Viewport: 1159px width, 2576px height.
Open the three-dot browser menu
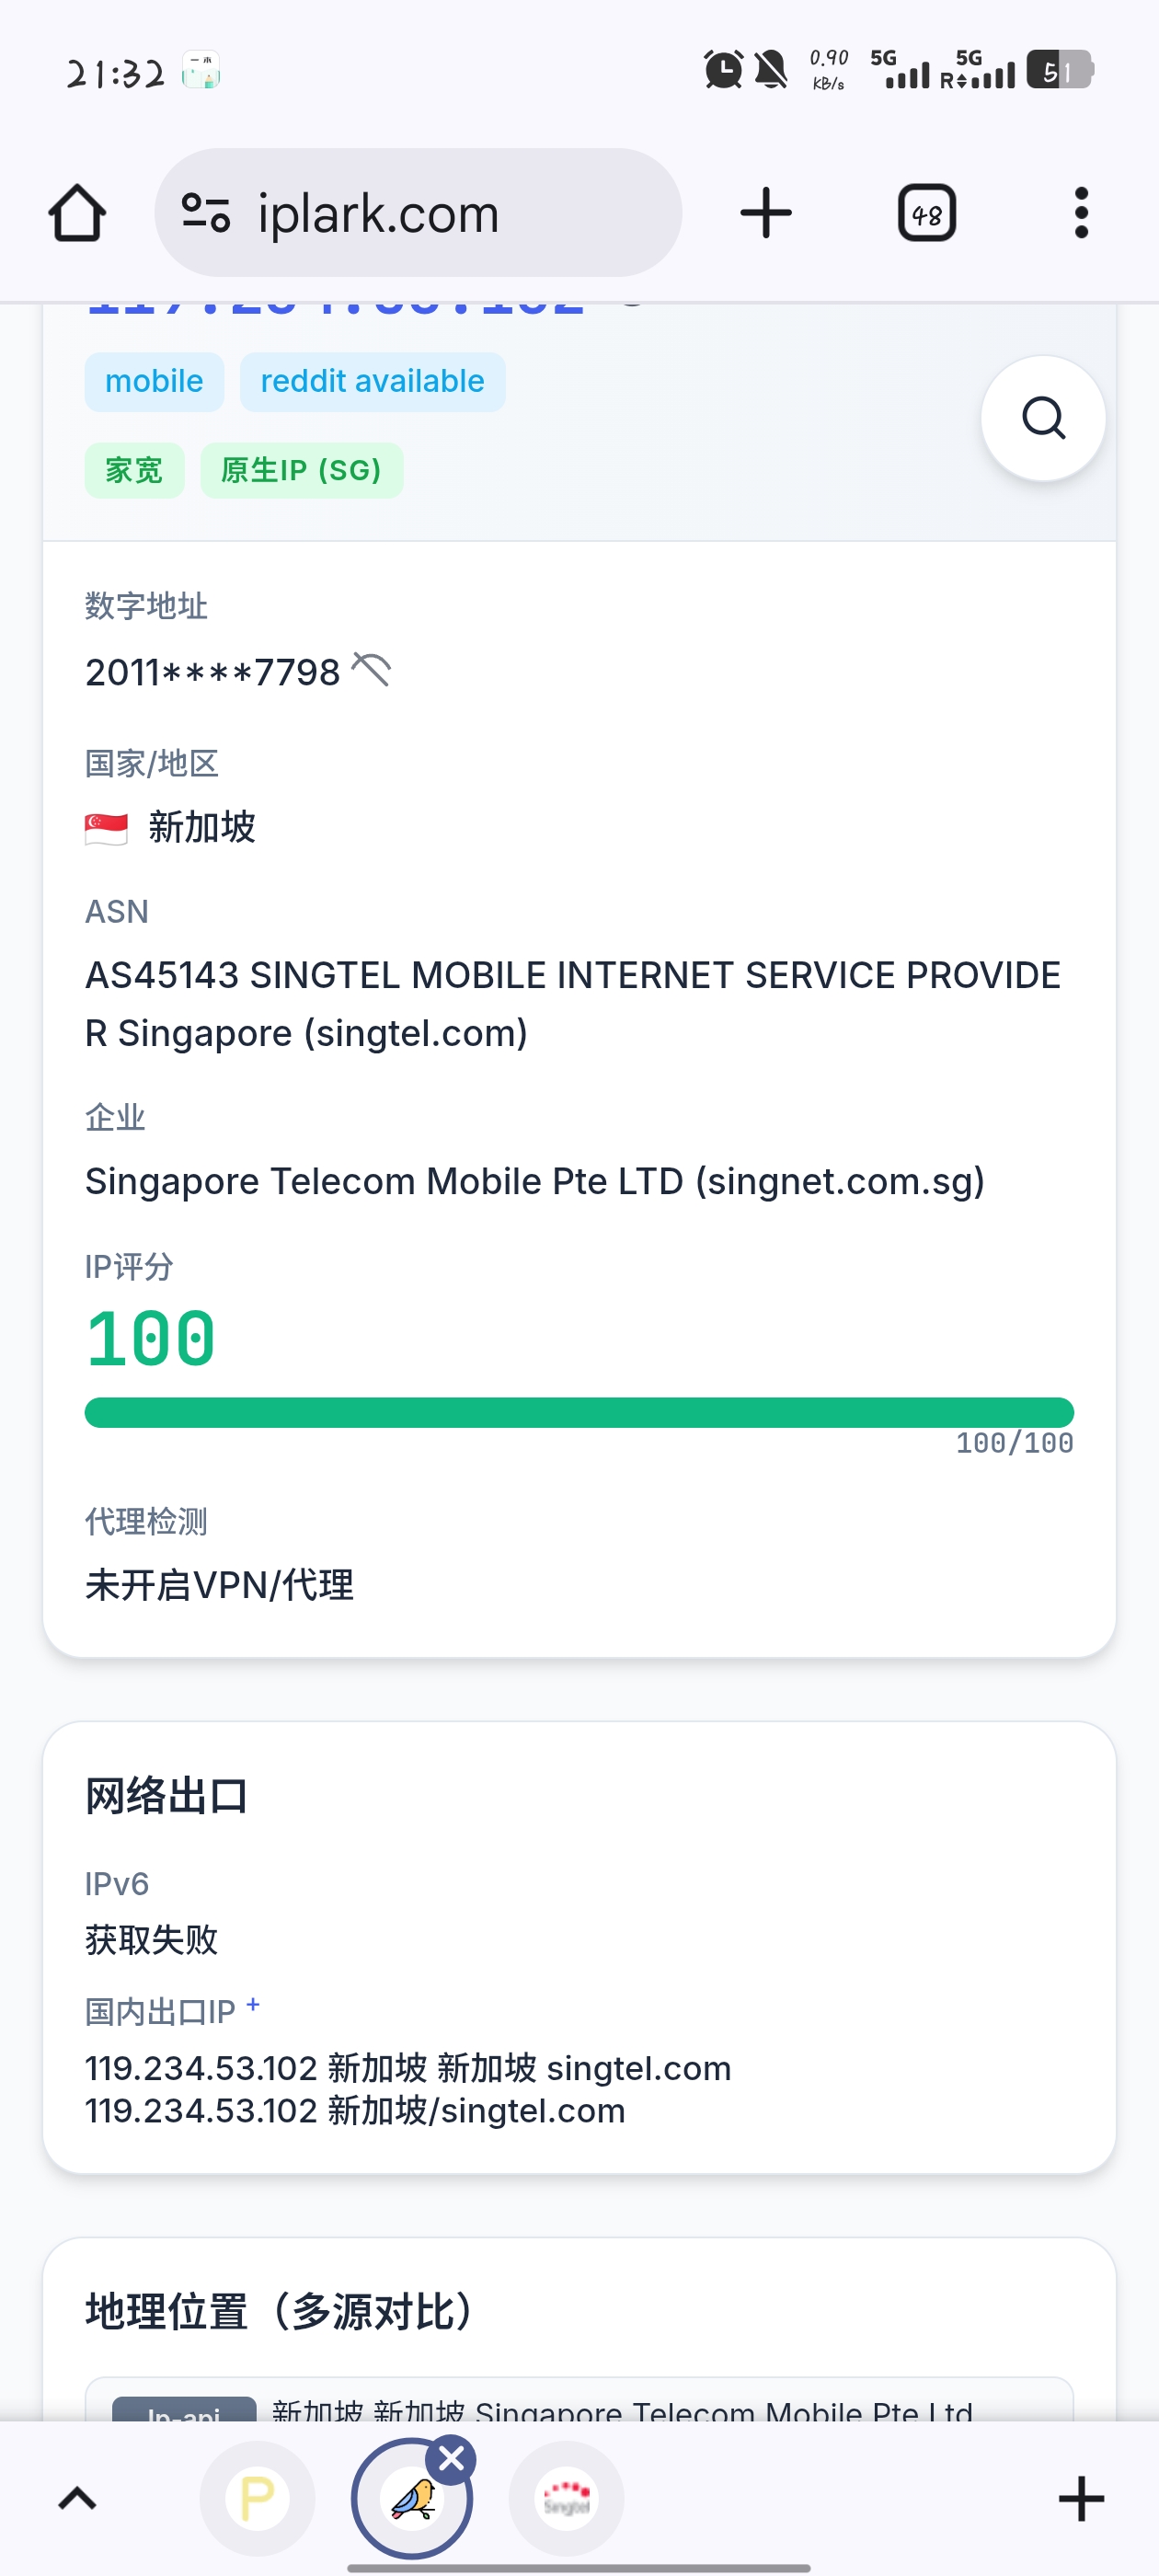[1080, 213]
